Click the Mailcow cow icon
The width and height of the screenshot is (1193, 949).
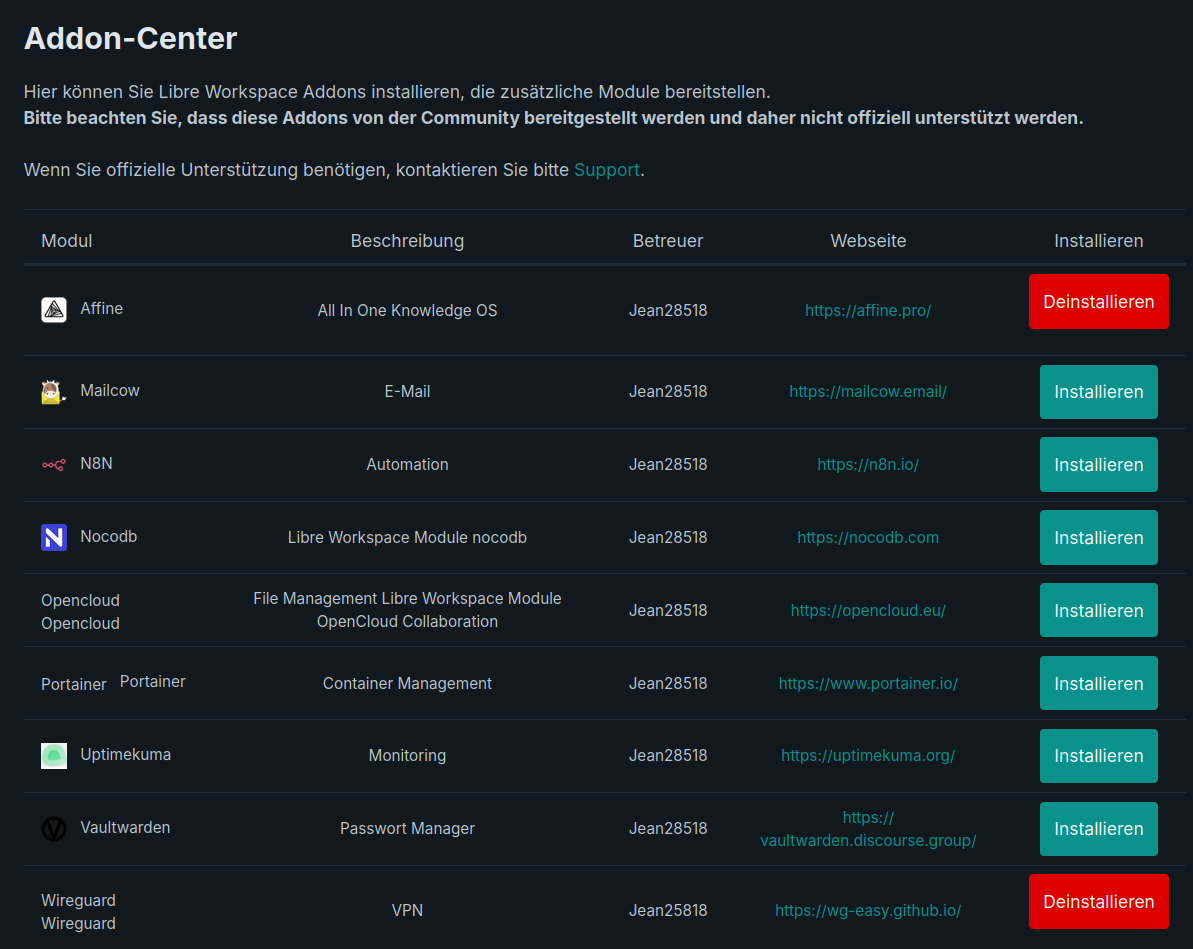click(54, 392)
